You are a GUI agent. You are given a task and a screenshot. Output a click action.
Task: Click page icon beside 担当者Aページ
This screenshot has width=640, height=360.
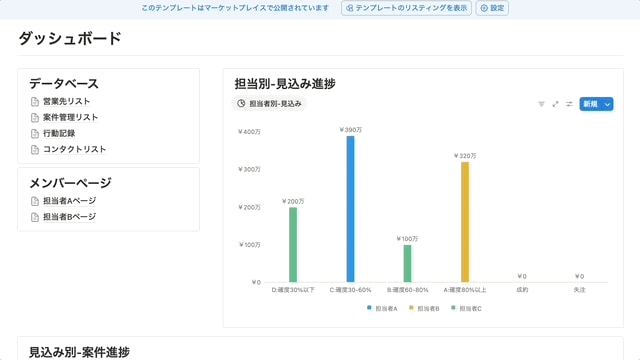(35, 201)
